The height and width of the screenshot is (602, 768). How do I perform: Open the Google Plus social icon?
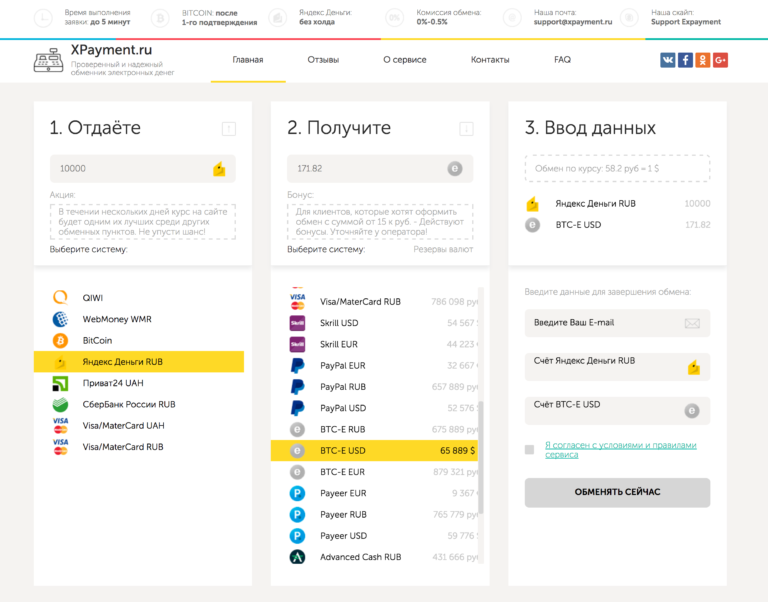pyautogui.click(x=720, y=60)
